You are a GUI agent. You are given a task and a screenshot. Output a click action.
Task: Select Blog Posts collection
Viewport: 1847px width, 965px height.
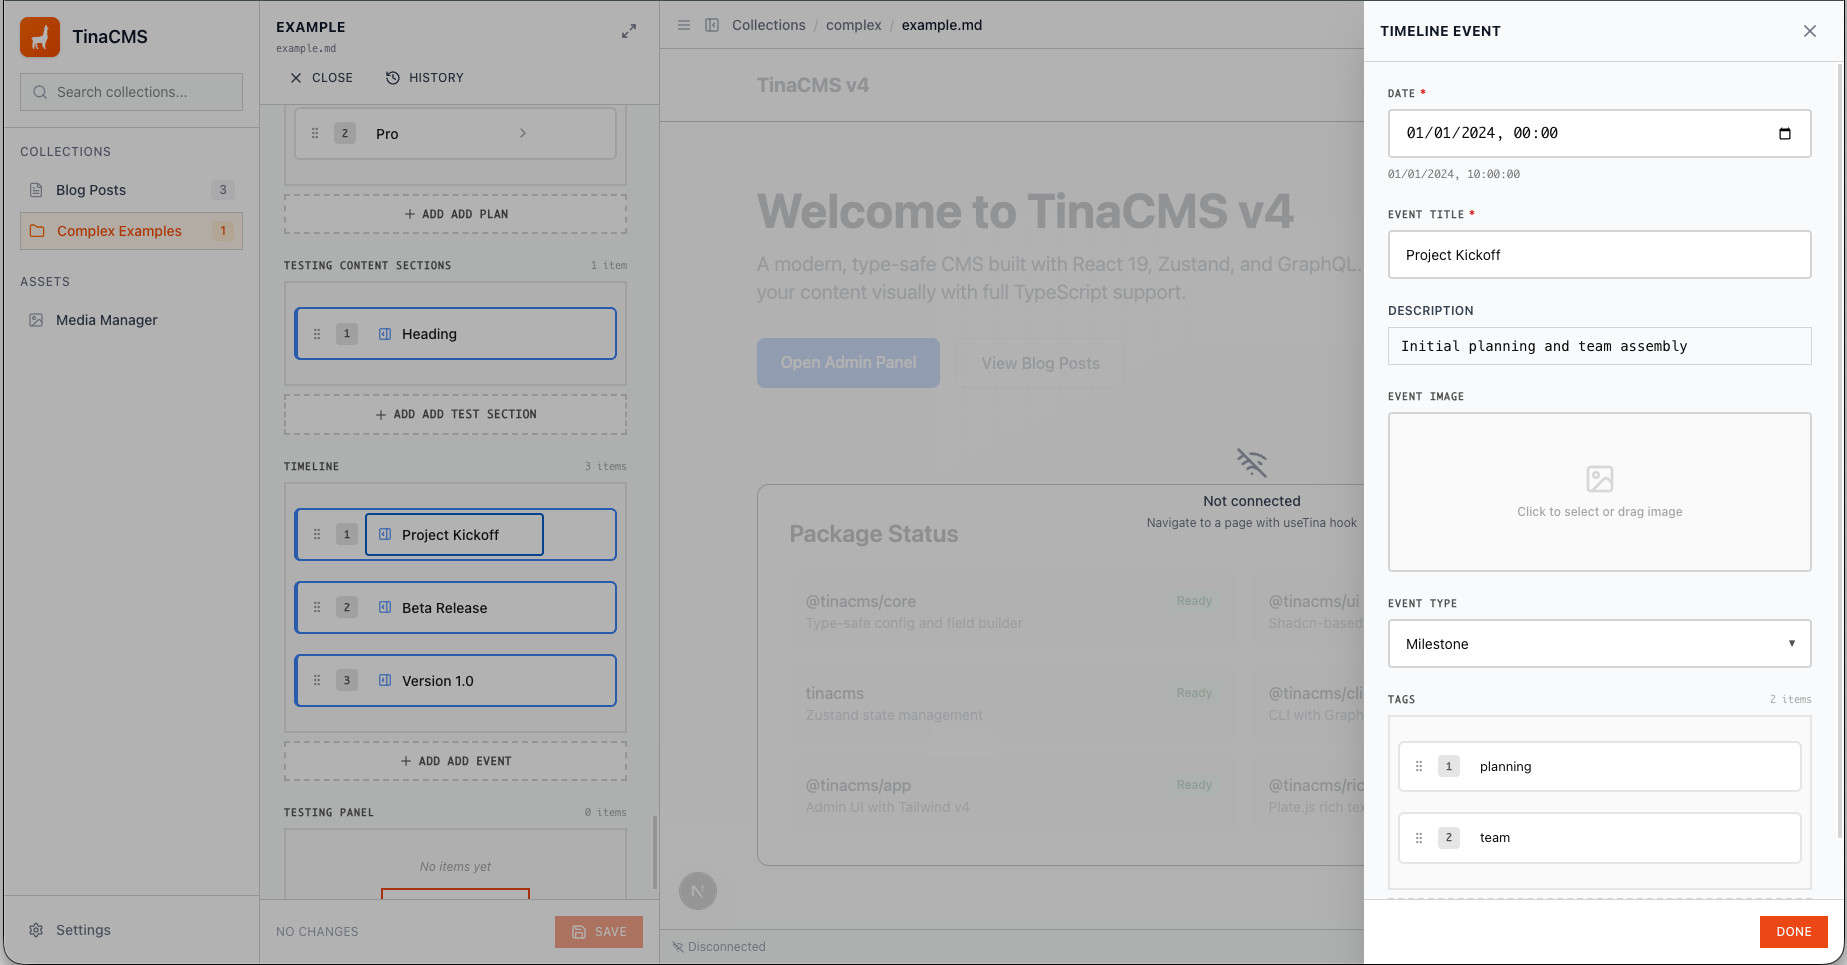point(131,190)
